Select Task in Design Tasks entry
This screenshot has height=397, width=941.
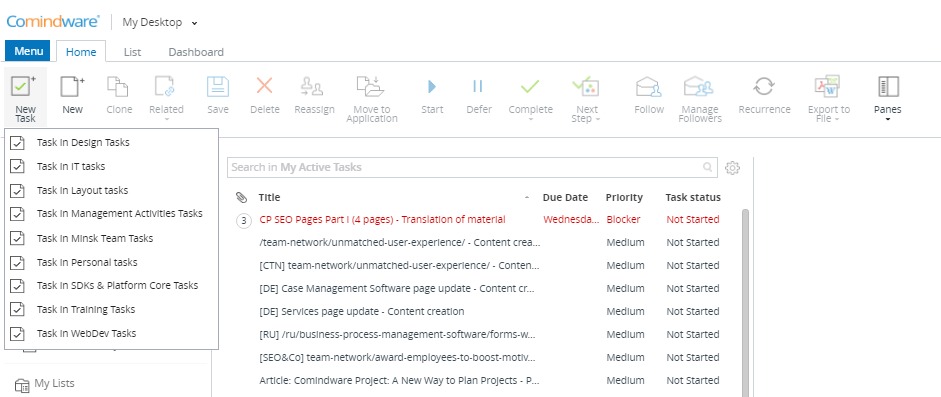click(112, 143)
